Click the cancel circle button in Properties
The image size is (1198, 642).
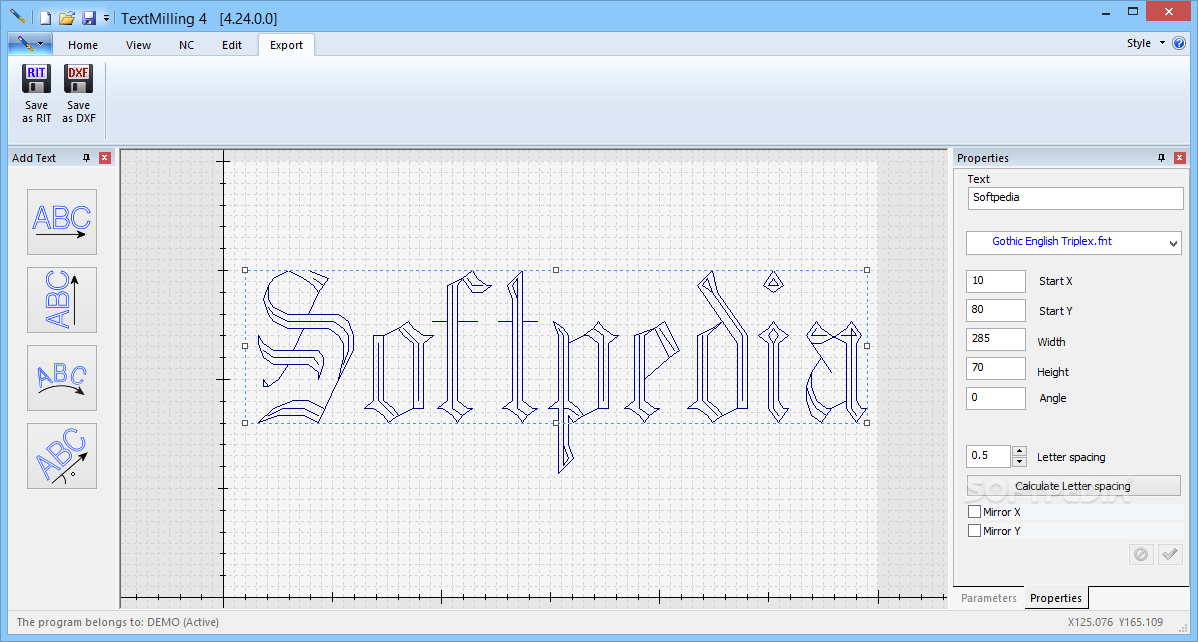click(1141, 554)
